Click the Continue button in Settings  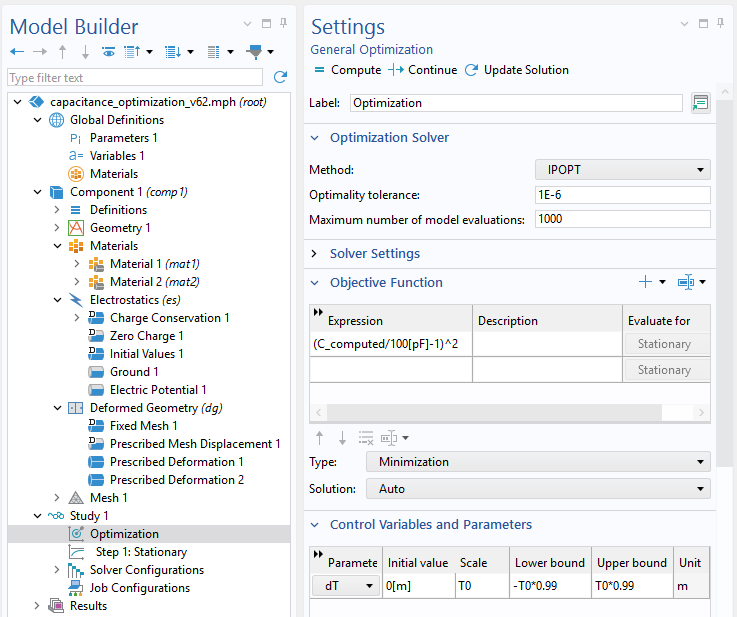point(423,70)
